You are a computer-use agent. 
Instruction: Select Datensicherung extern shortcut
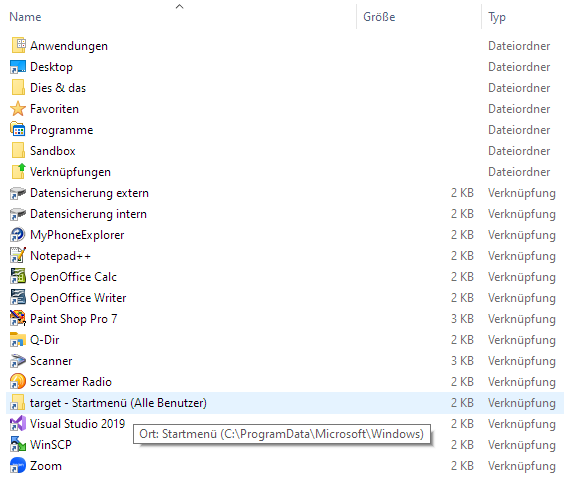pyautogui.click(x=89, y=193)
